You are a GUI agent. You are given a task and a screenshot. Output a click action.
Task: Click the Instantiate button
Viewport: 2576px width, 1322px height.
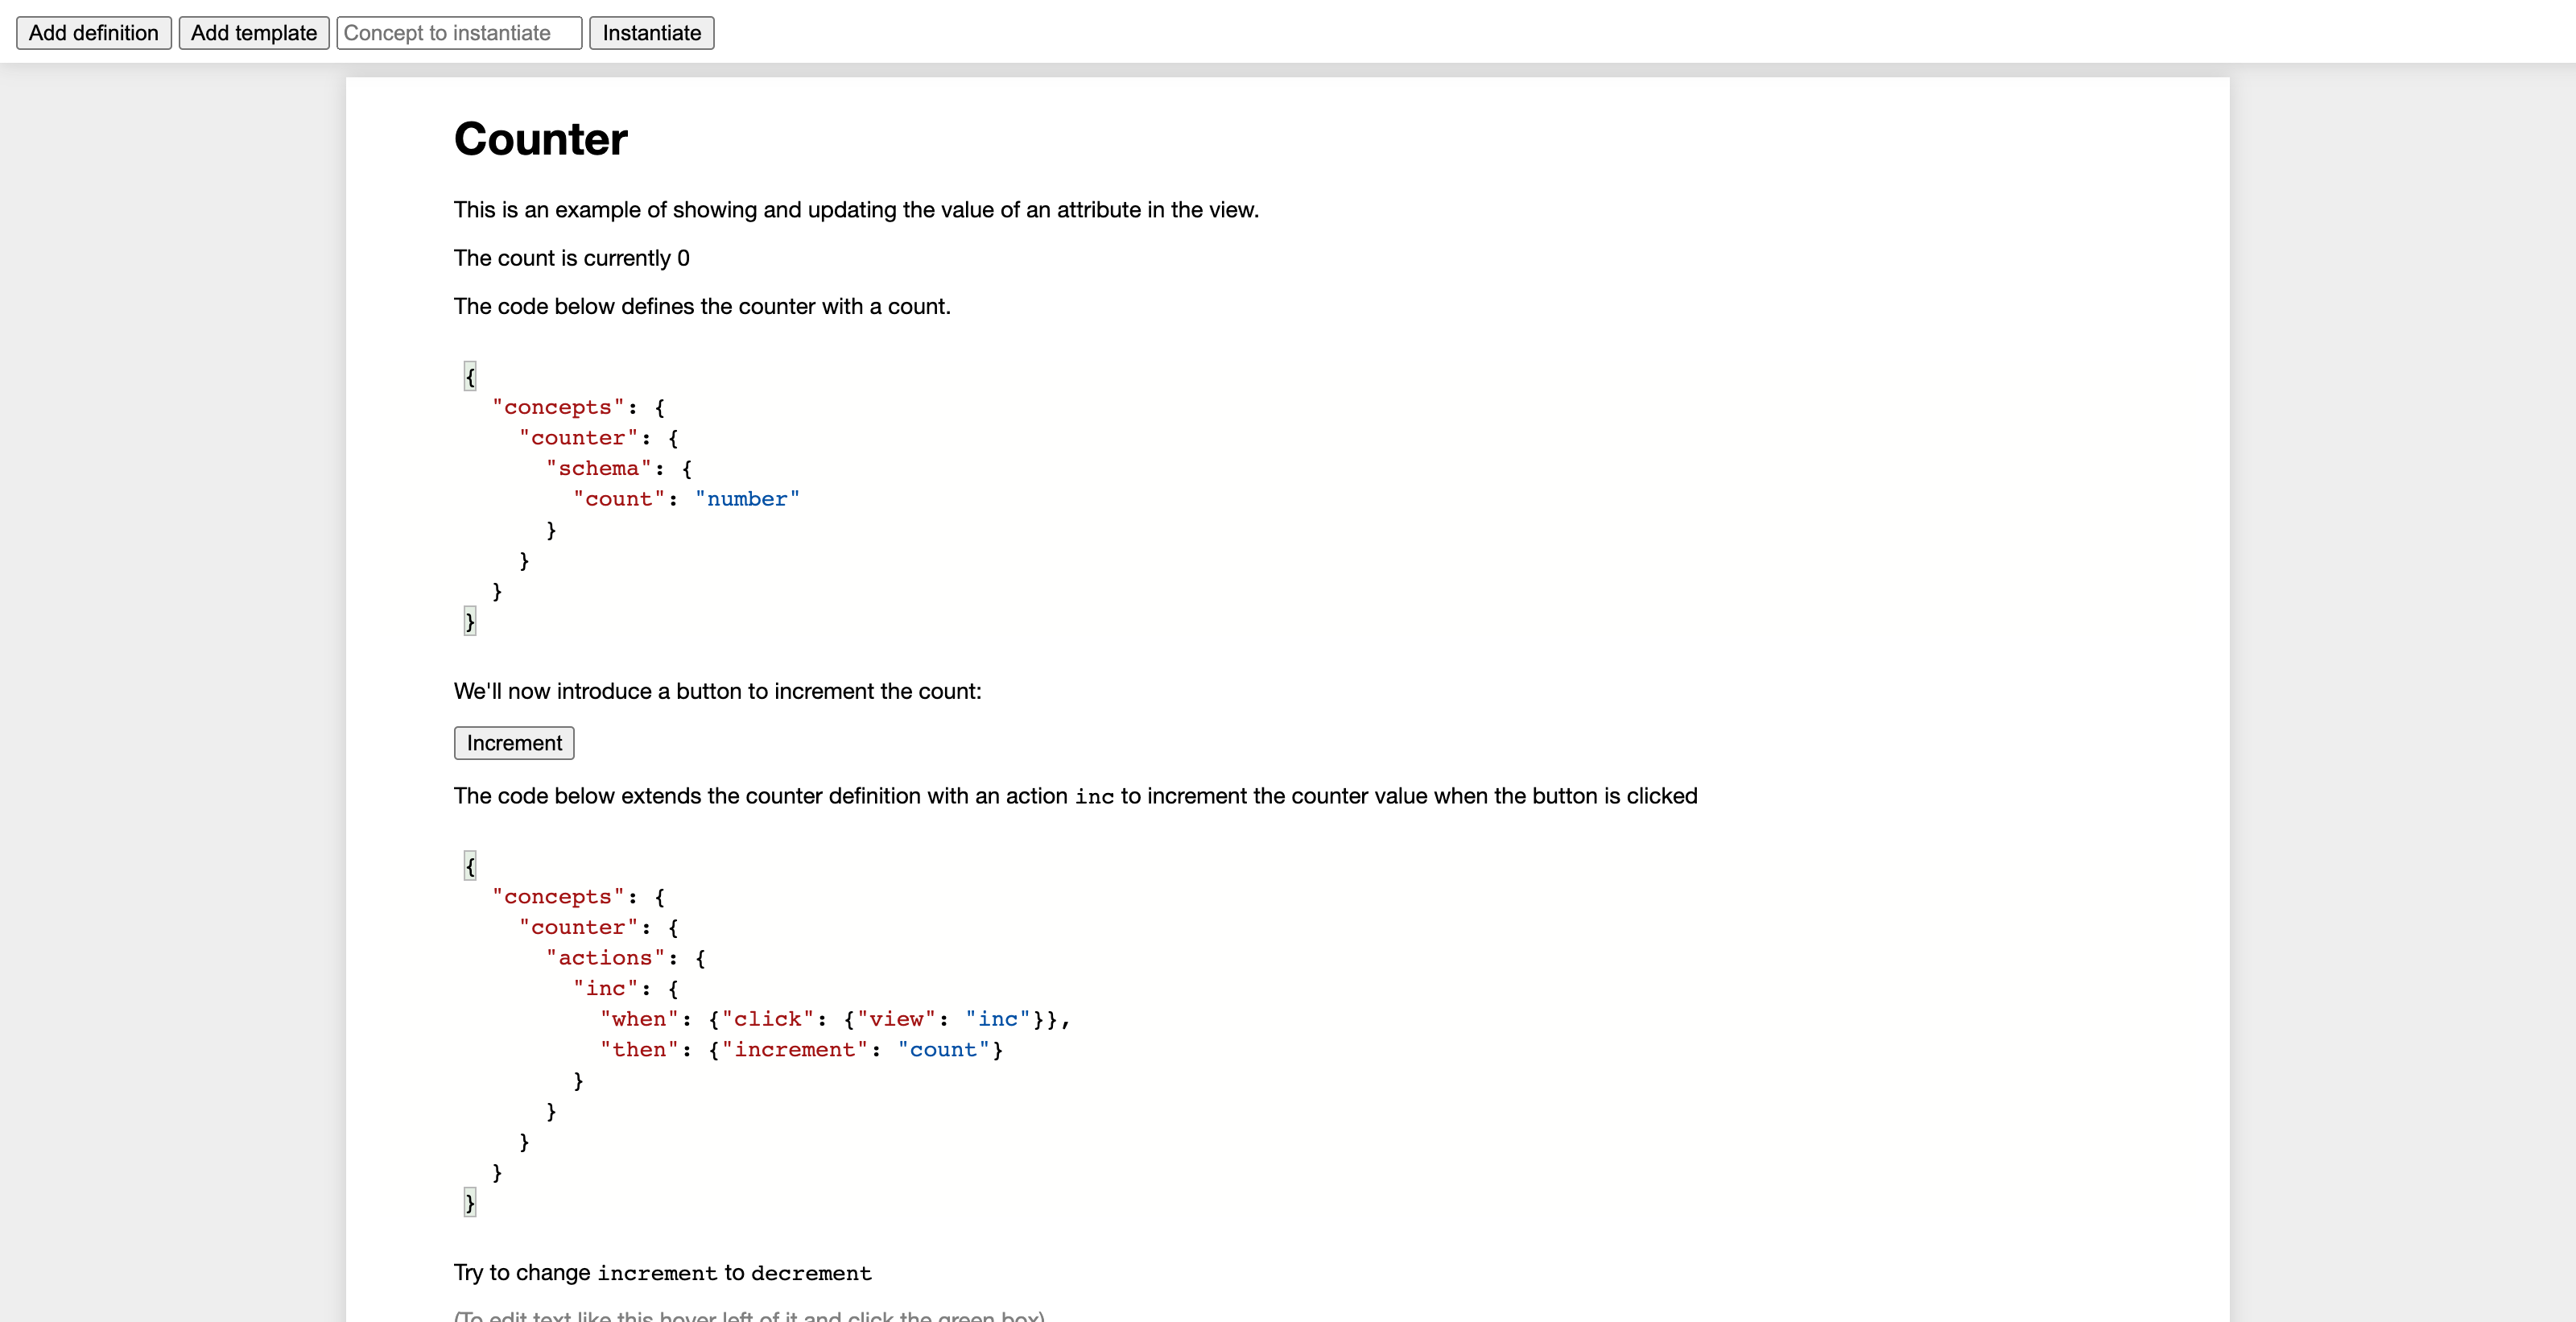[x=651, y=33]
